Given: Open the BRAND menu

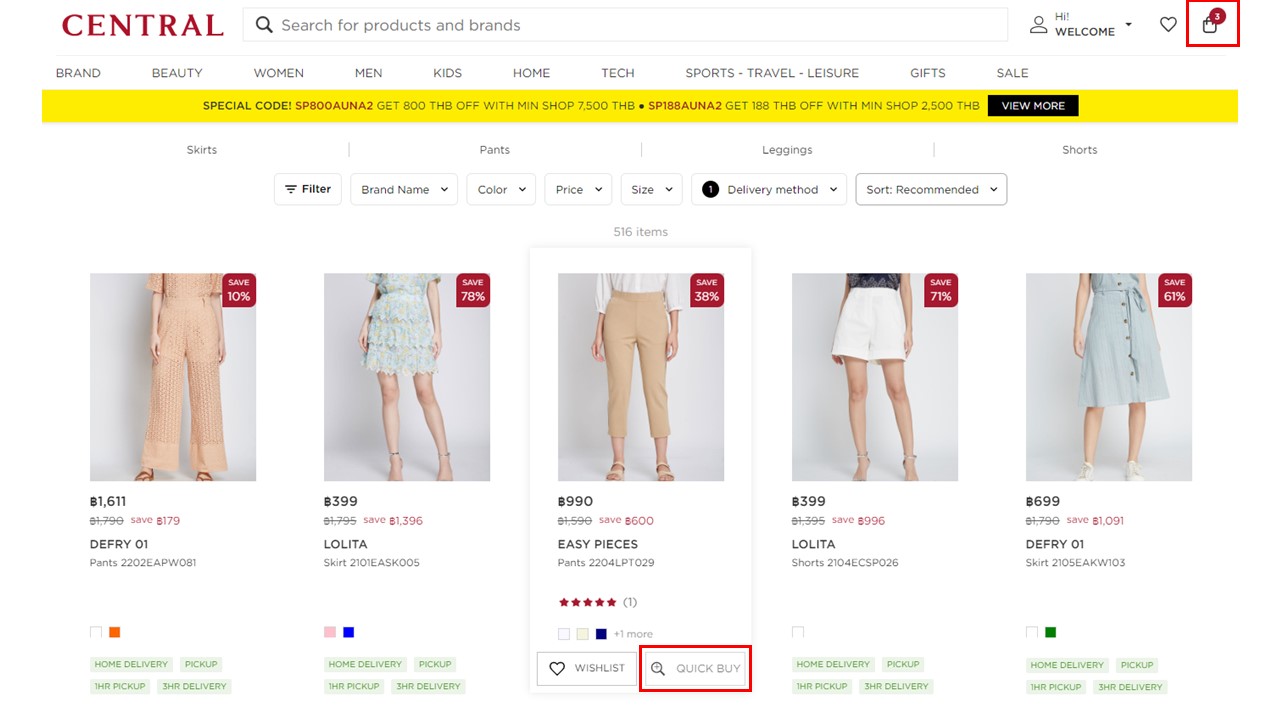Looking at the screenshot, I should point(78,73).
